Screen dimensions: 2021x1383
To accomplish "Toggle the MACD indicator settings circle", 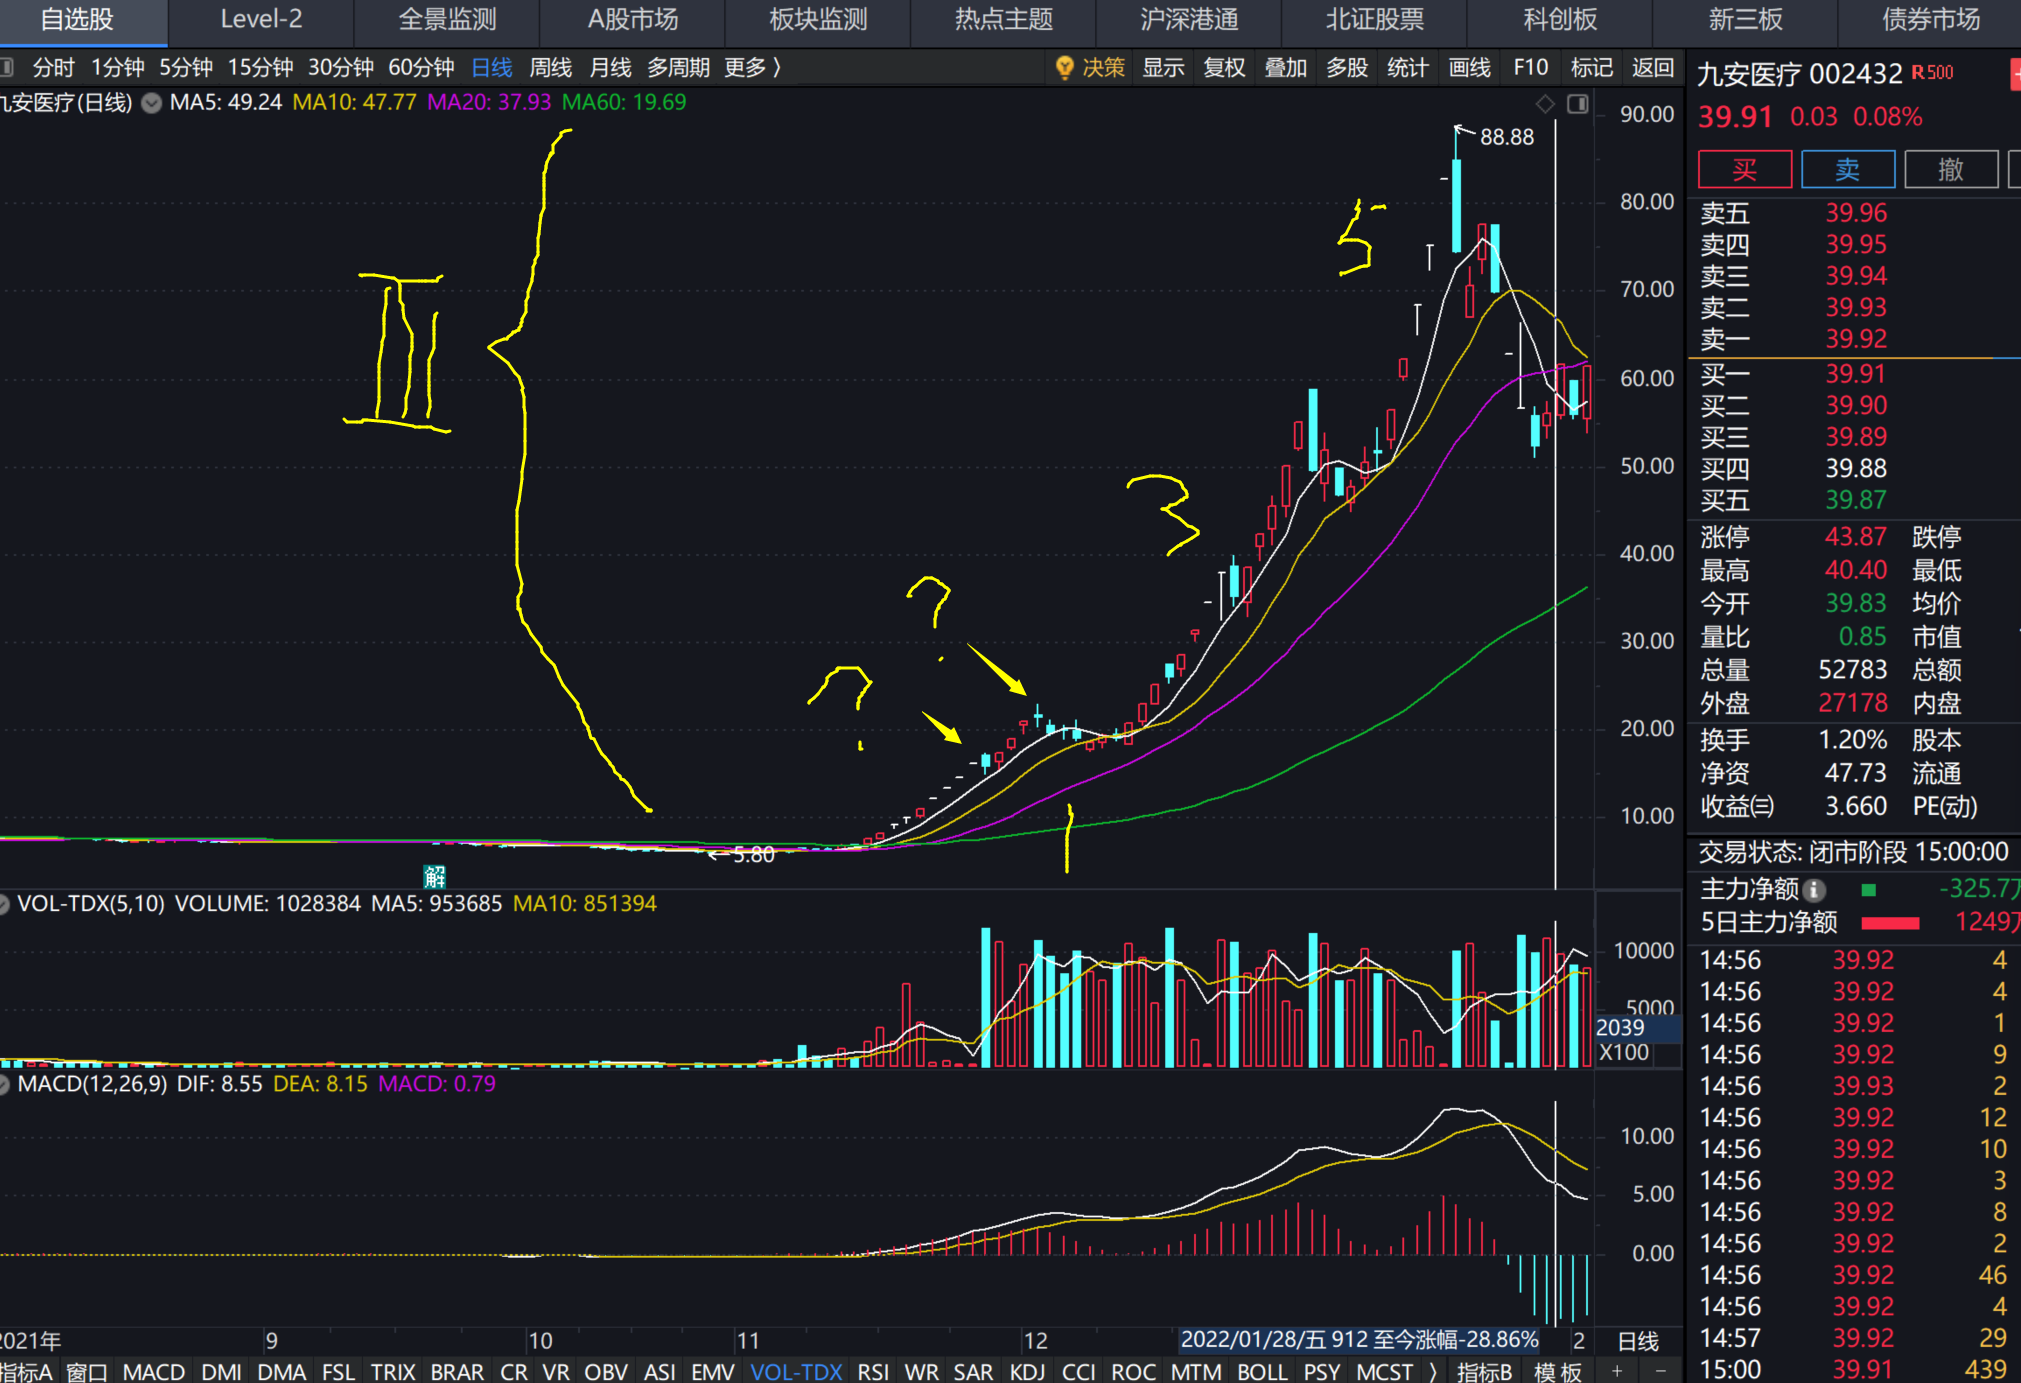I will (4, 1085).
